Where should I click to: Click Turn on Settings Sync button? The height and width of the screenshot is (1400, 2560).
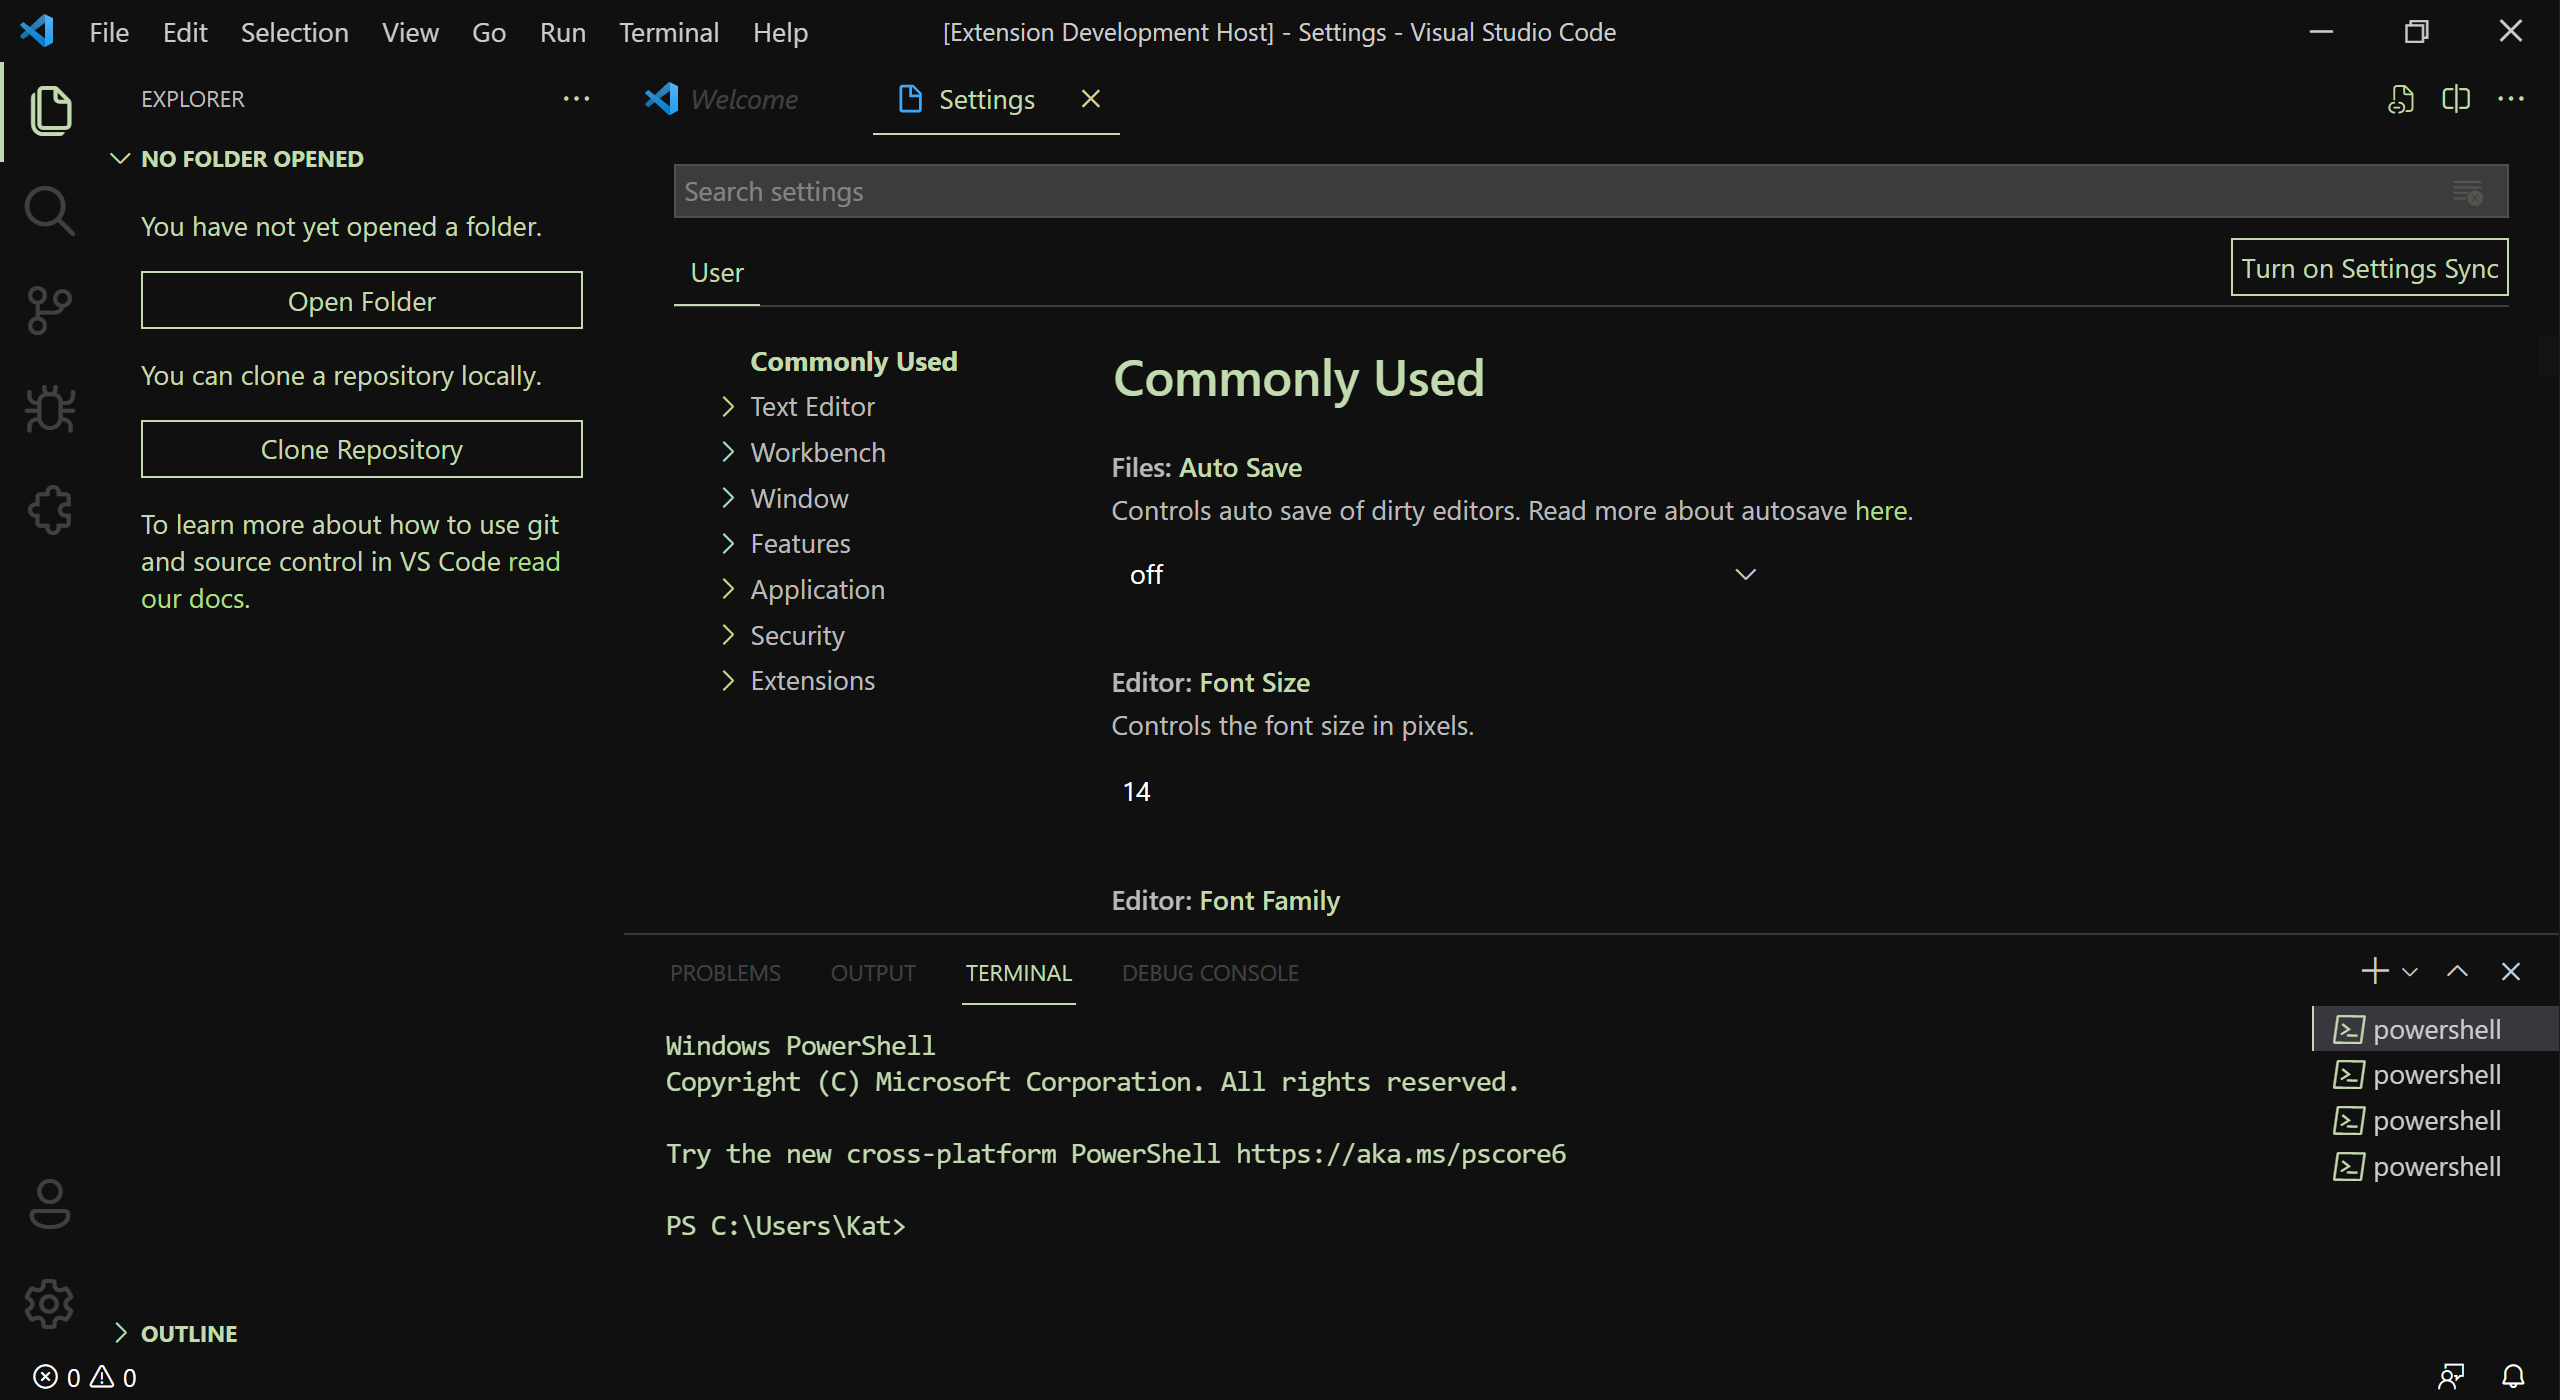2369,268
